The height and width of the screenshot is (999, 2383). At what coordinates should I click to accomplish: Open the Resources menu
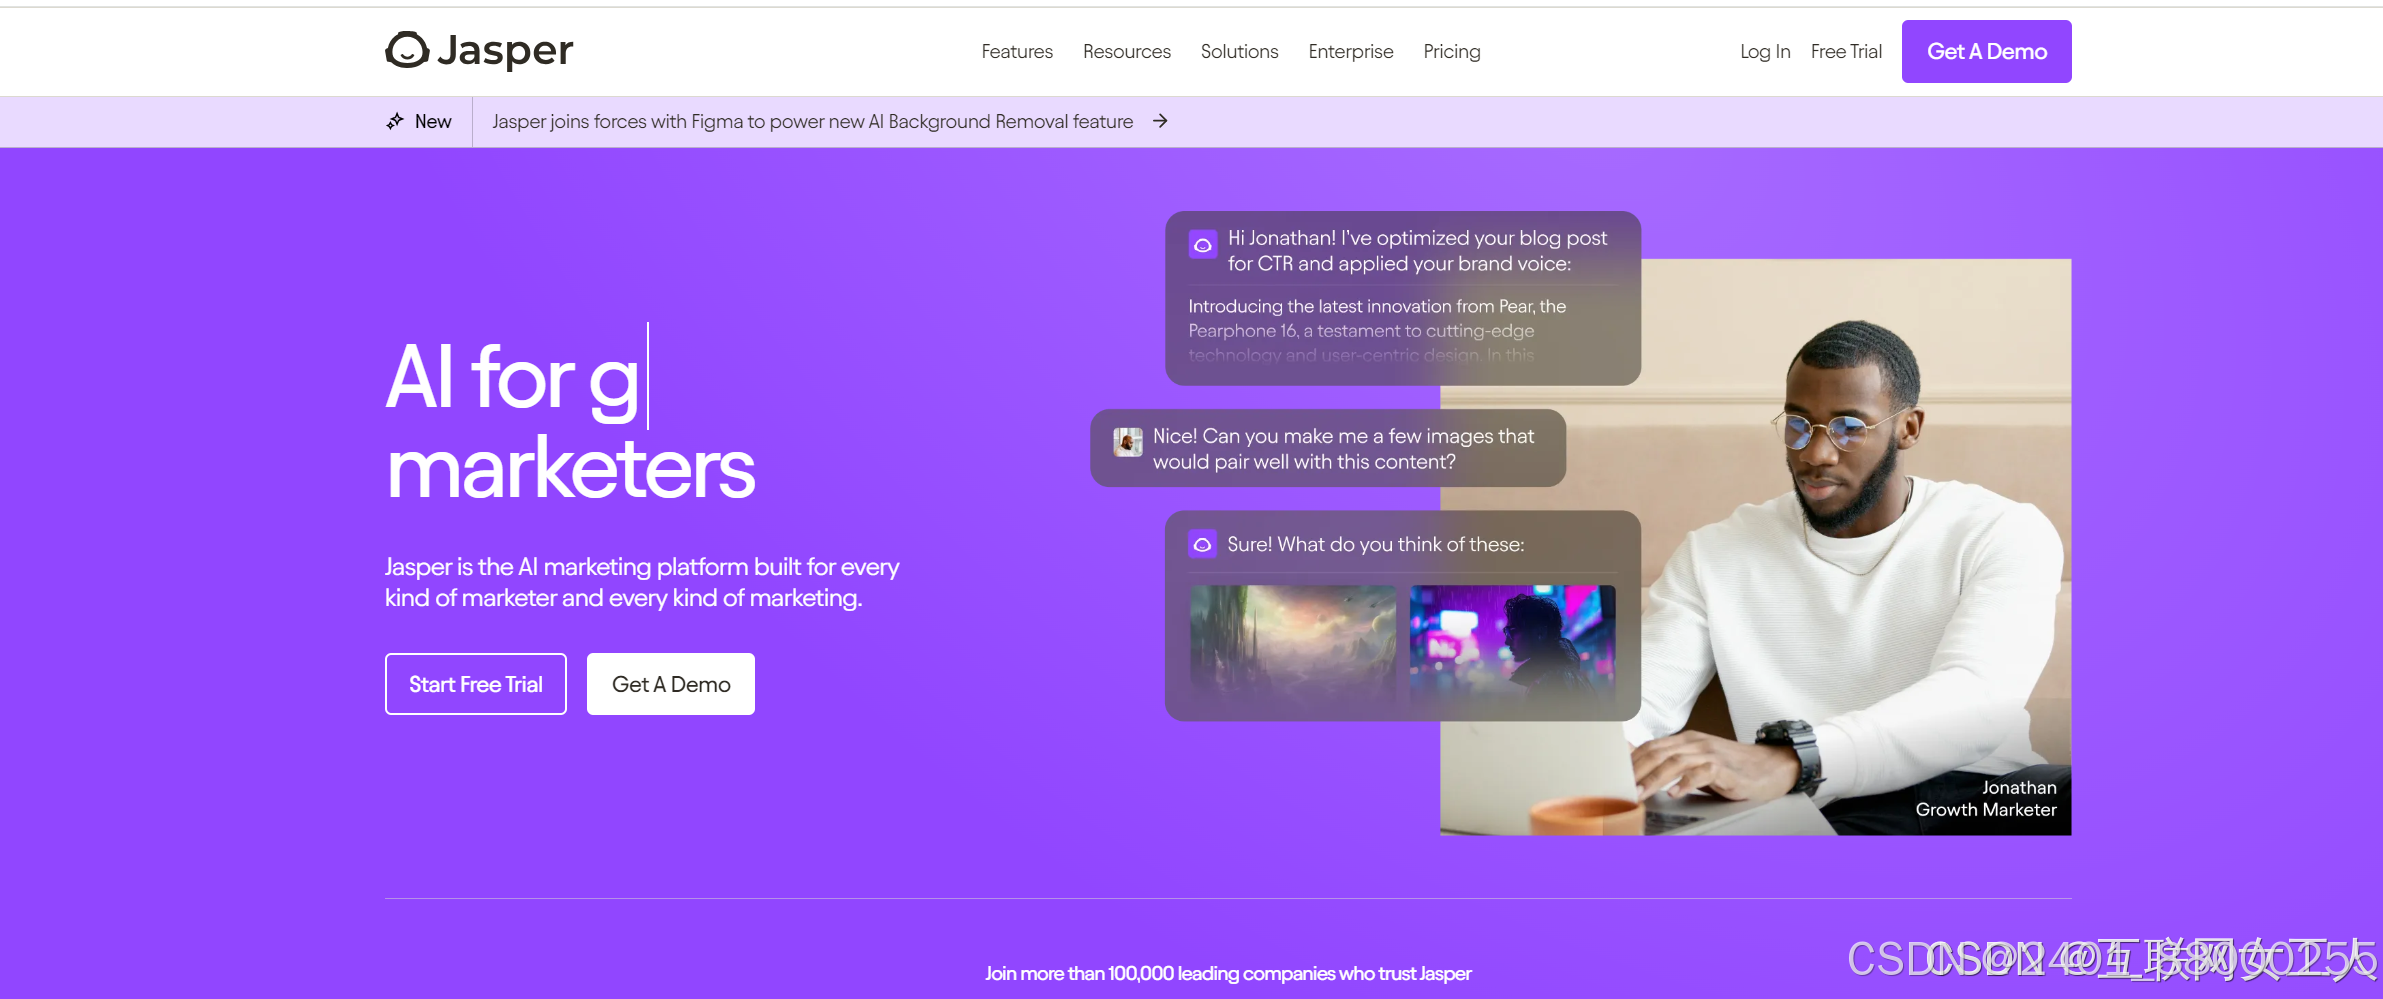[1127, 51]
